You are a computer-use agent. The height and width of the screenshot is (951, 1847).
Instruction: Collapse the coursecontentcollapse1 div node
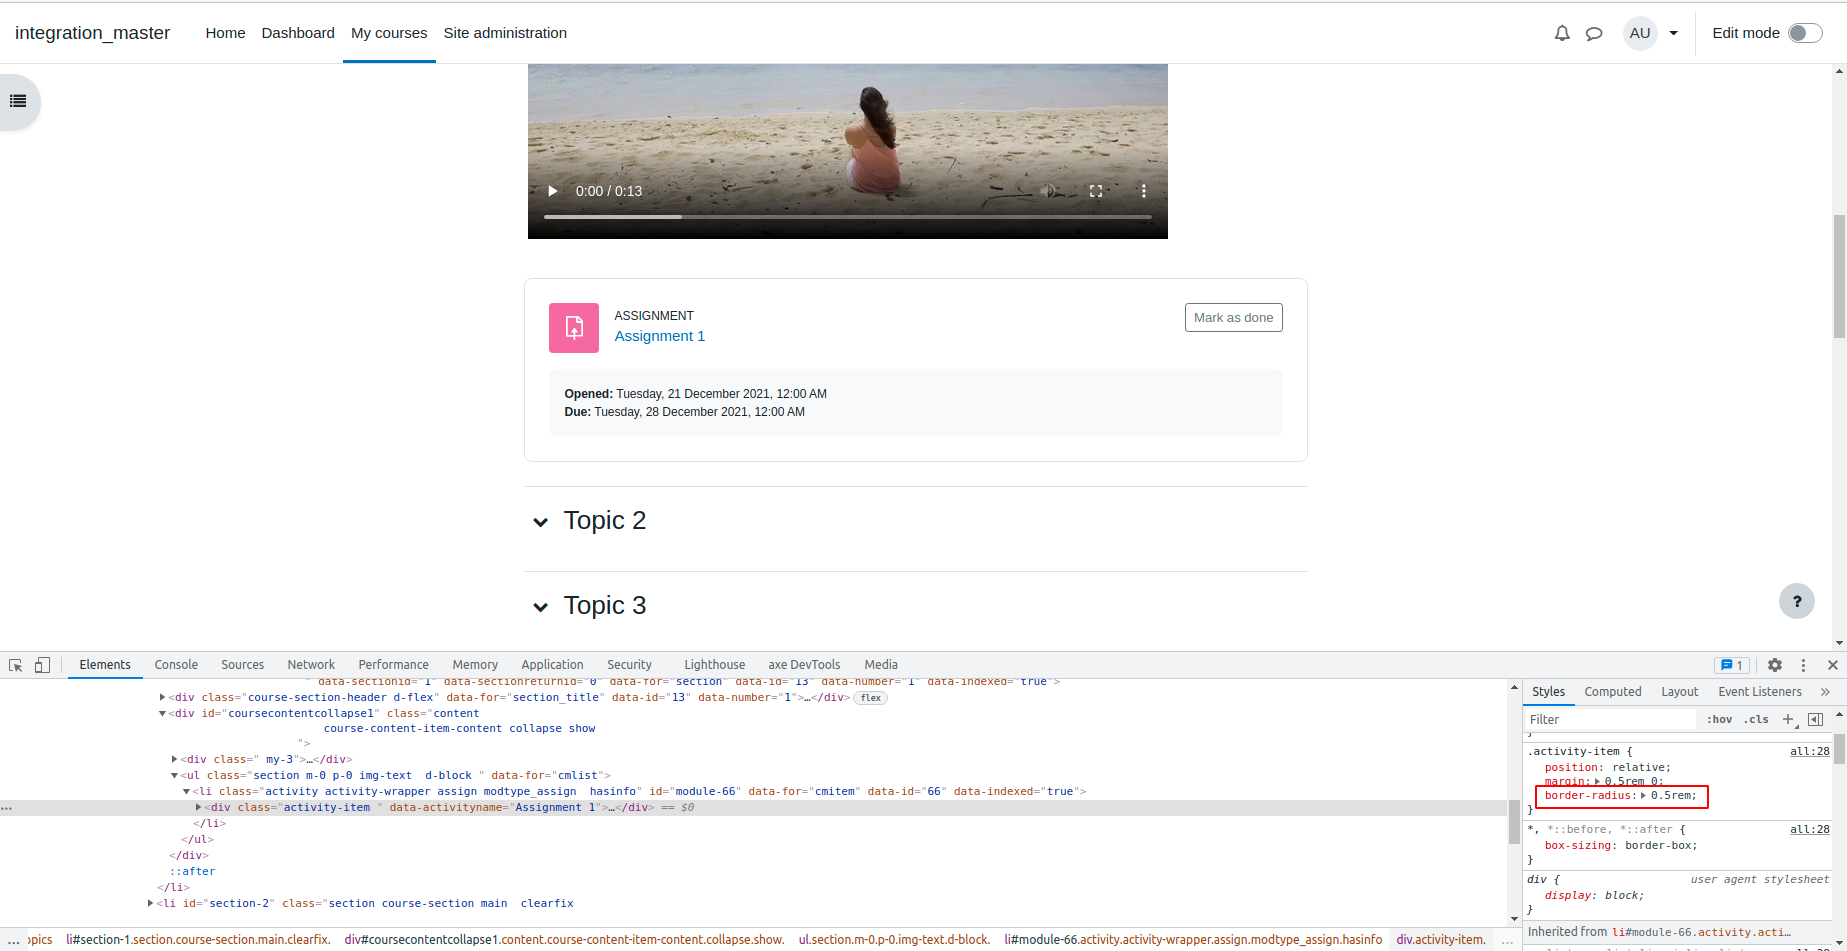coord(162,713)
